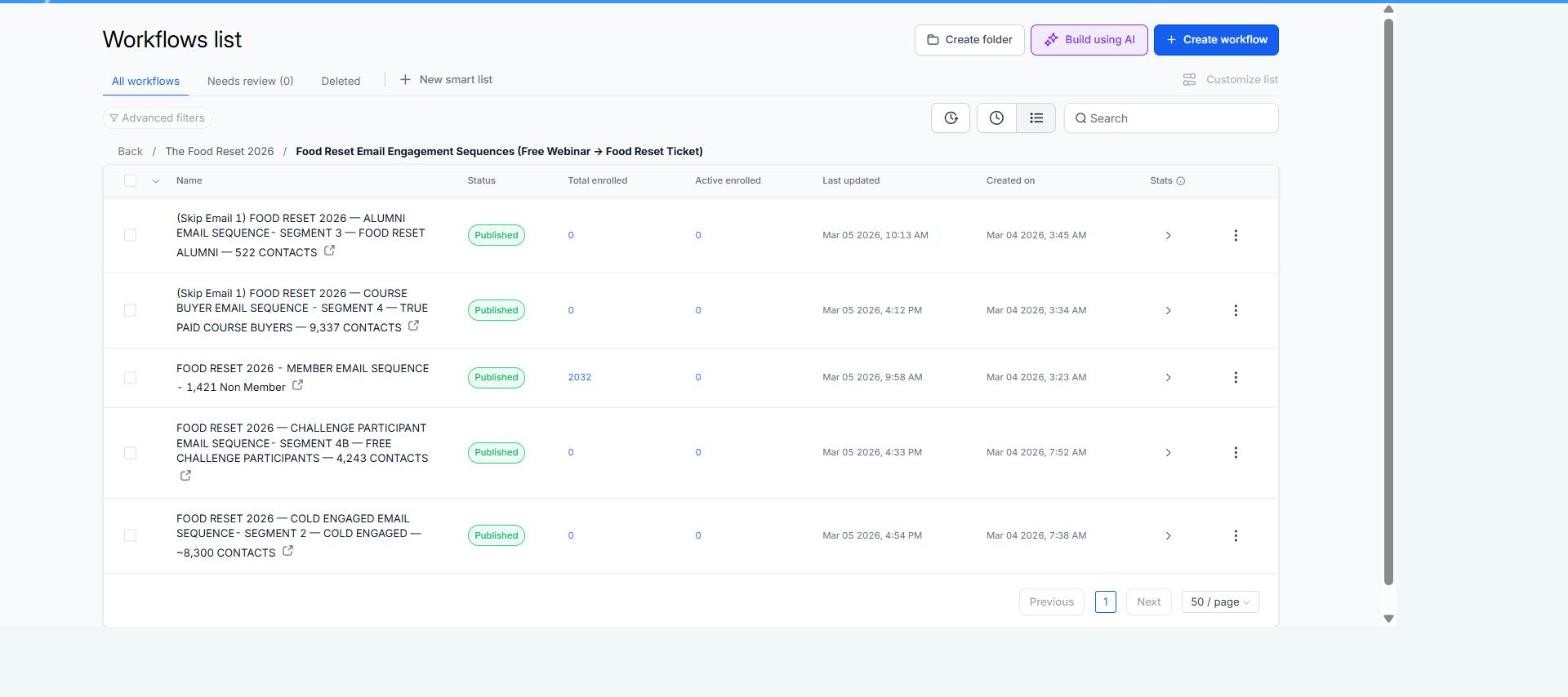
Task: Open the Deleted tab
Action: point(340,81)
